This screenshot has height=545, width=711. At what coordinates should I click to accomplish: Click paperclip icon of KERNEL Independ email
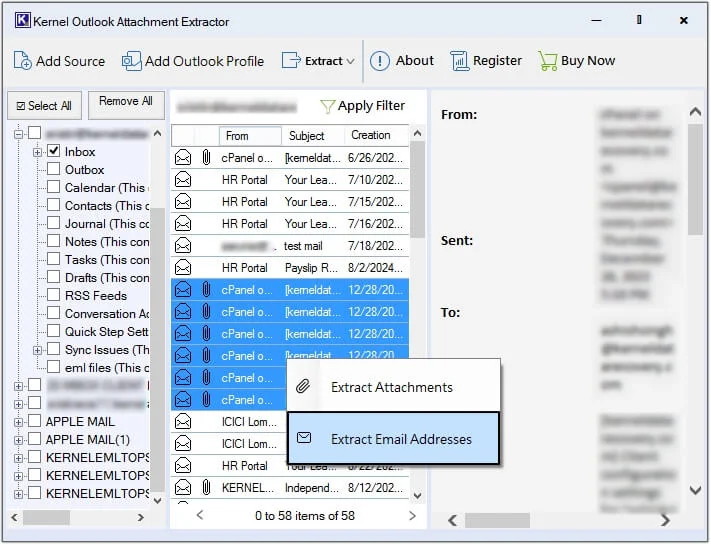click(x=206, y=488)
